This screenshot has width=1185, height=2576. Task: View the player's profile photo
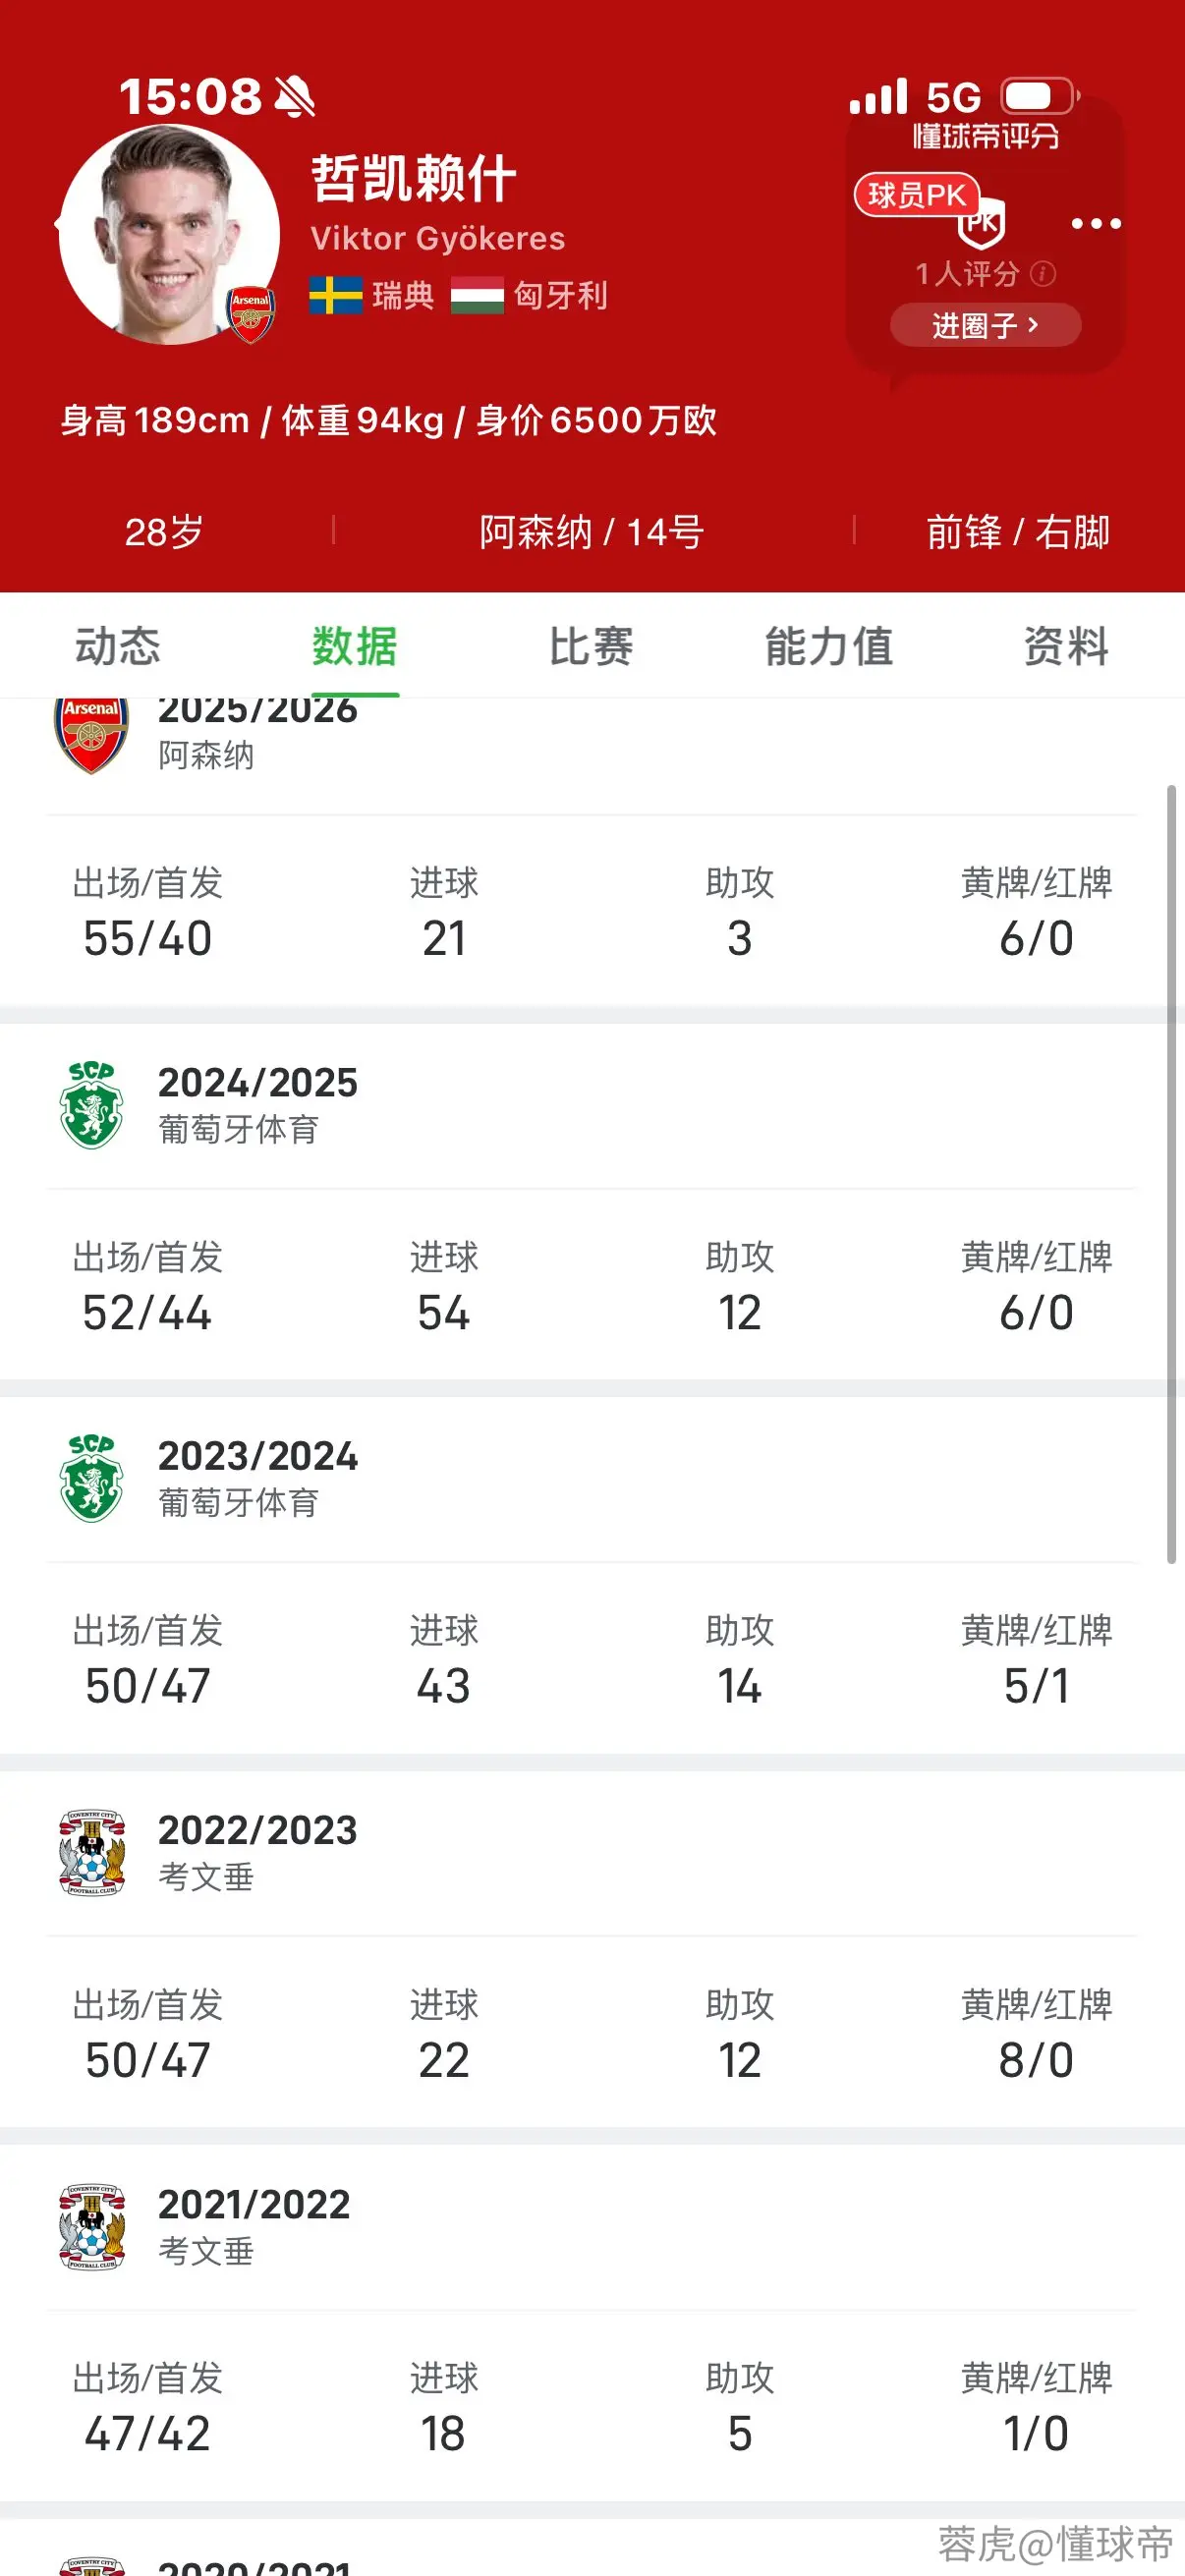coord(169,234)
